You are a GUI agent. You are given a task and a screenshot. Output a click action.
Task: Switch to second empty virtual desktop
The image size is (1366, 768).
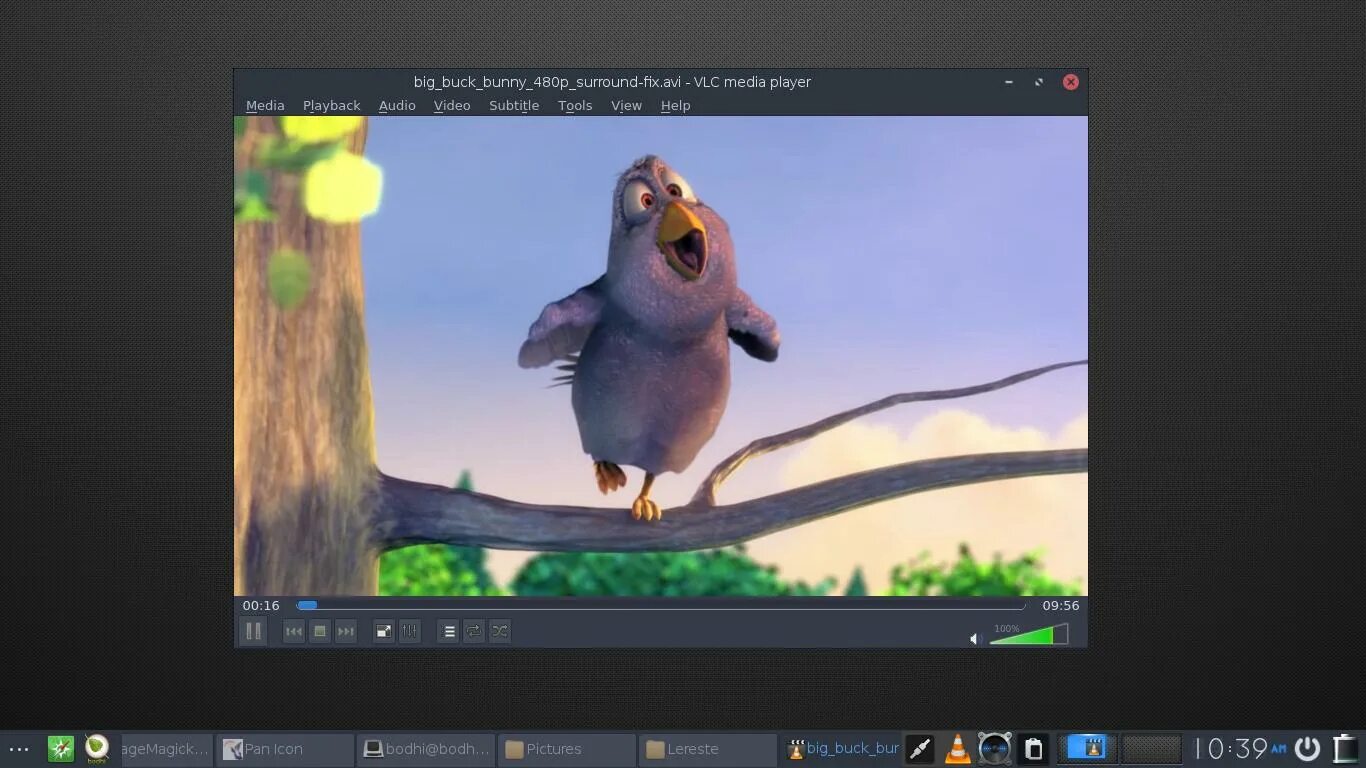(x=1151, y=748)
